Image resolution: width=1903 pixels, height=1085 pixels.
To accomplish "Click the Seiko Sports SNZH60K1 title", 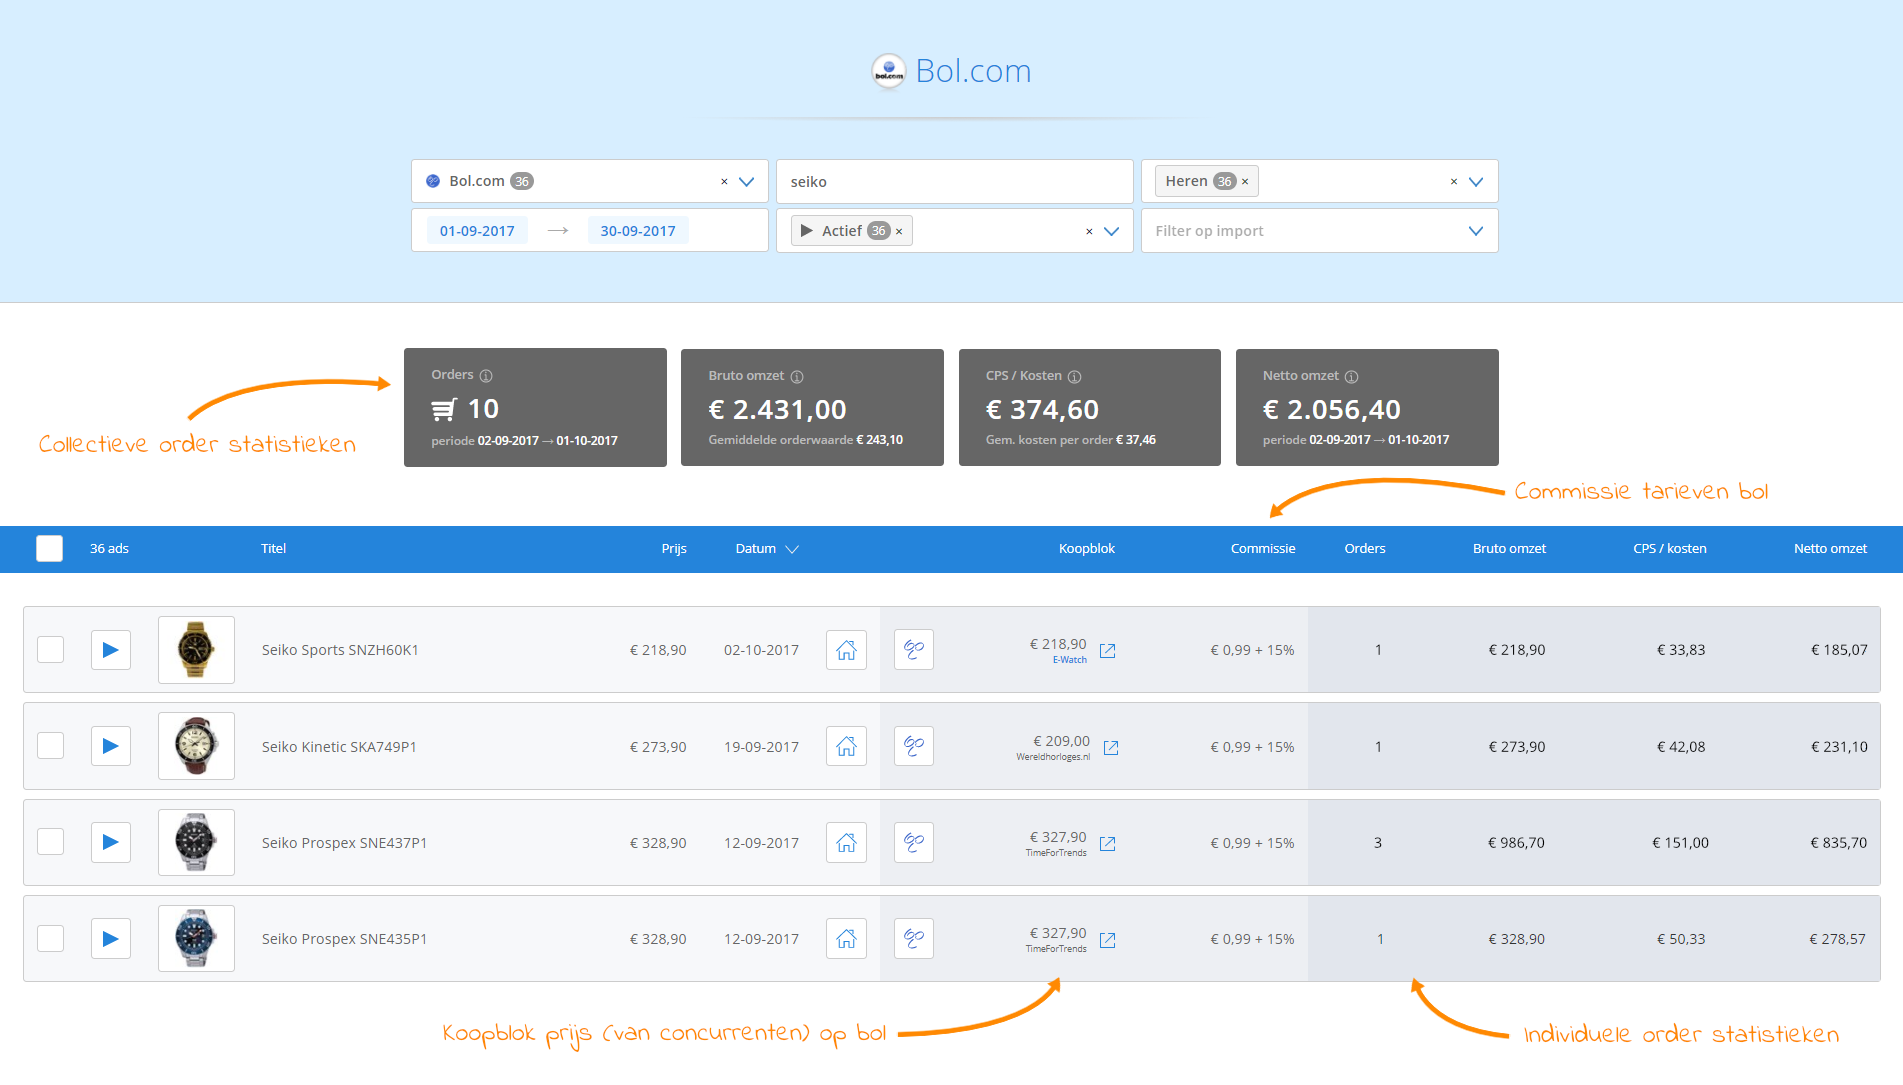I will (x=340, y=650).
